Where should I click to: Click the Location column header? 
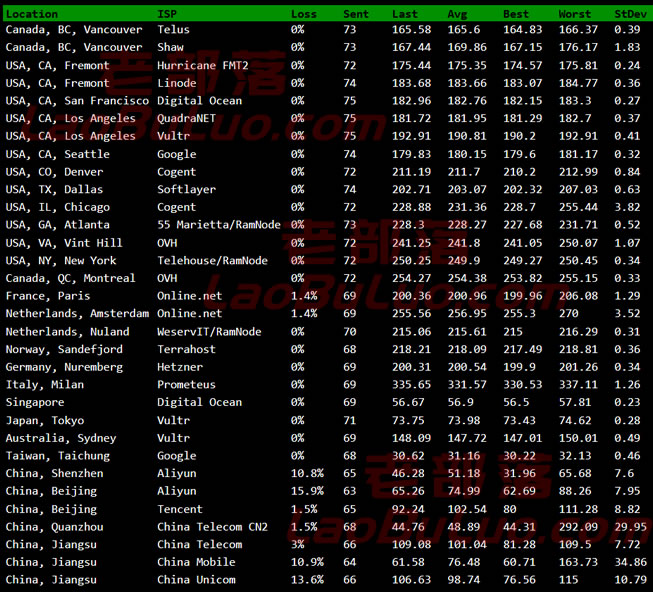click(x=32, y=14)
